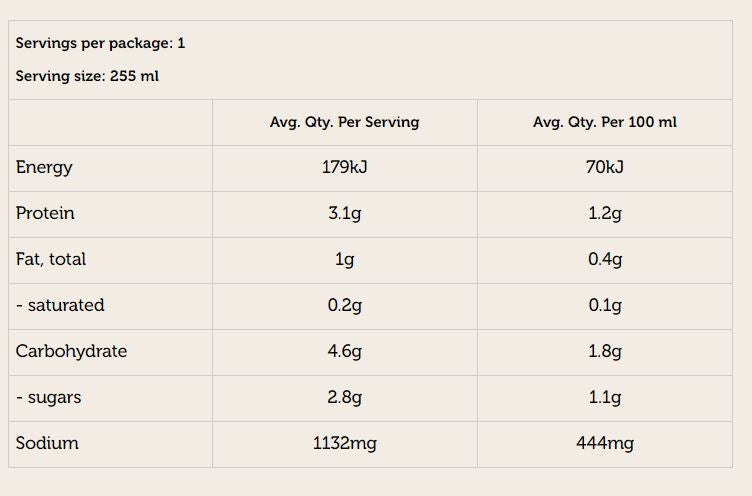Click the 1.8g carbohydrate per 100 ml value

click(x=604, y=351)
